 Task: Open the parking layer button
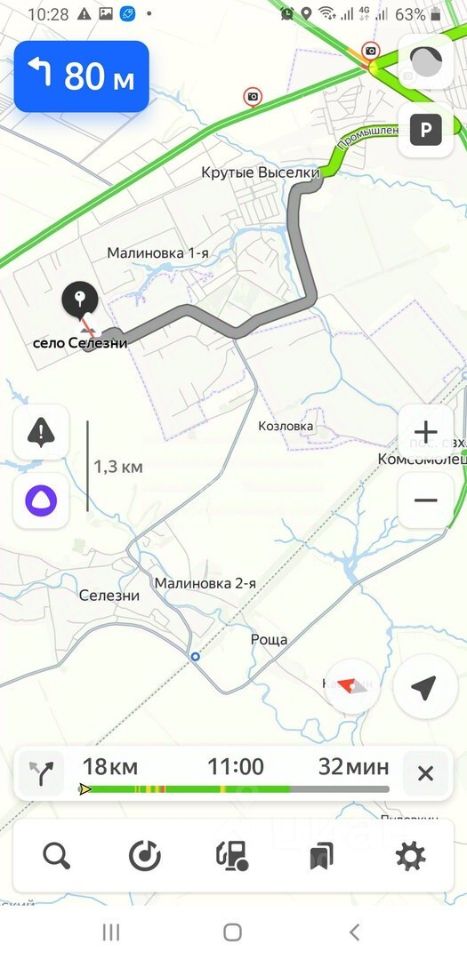tap(426, 130)
